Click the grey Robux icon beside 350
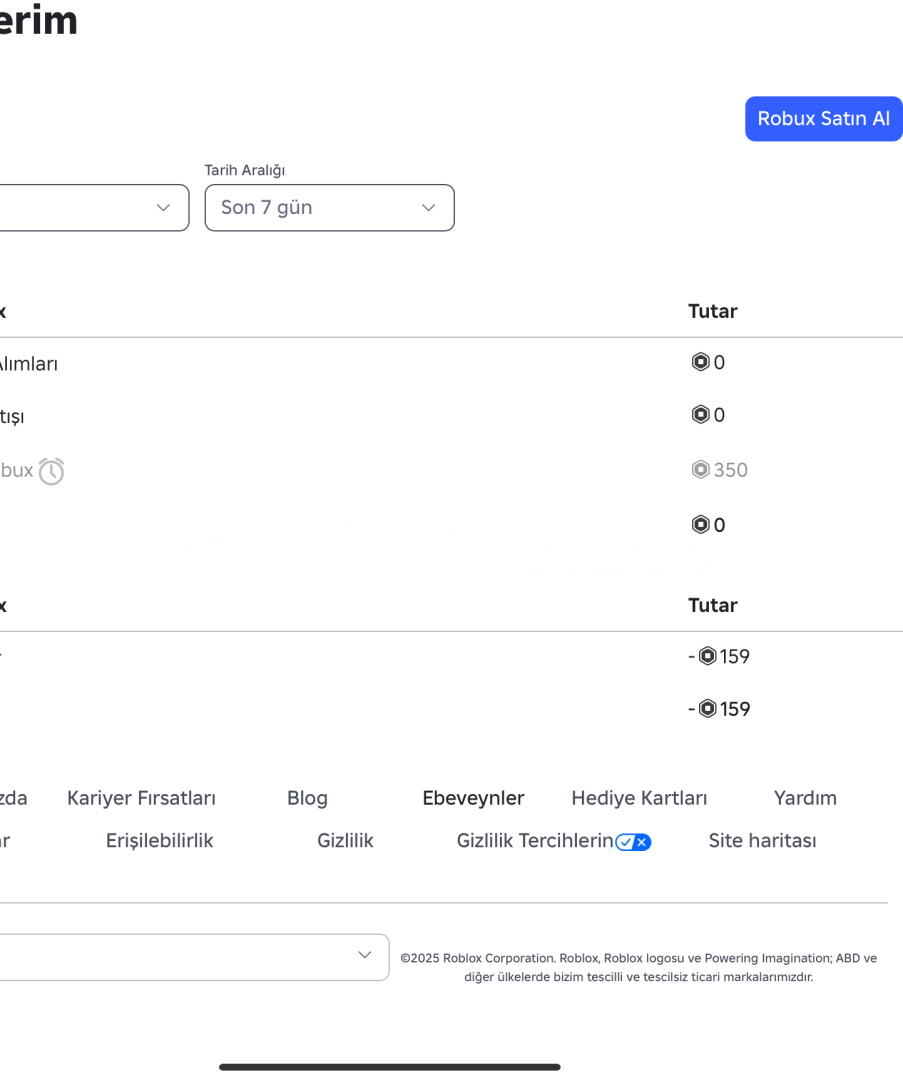The width and height of the screenshot is (903, 1080). 700,470
